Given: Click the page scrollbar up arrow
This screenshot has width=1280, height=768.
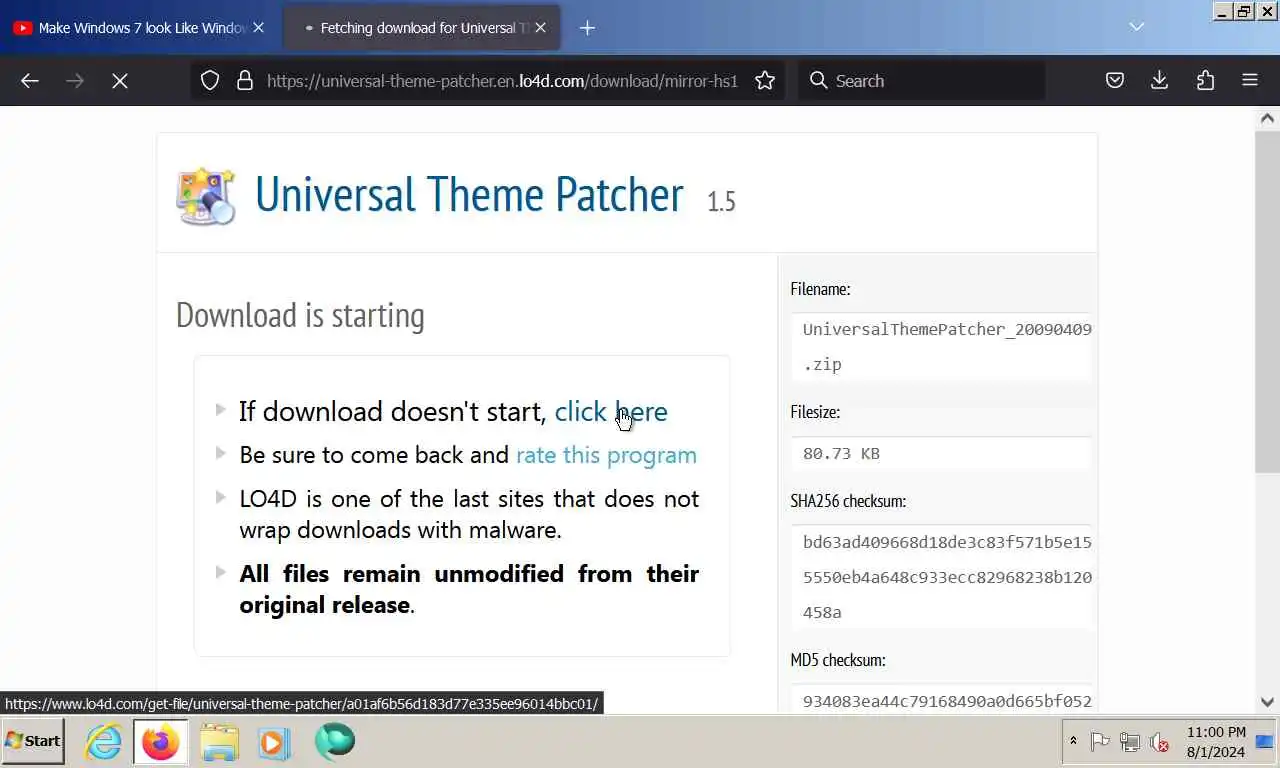Looking at the screenshot, I should tap(1267, 118).
